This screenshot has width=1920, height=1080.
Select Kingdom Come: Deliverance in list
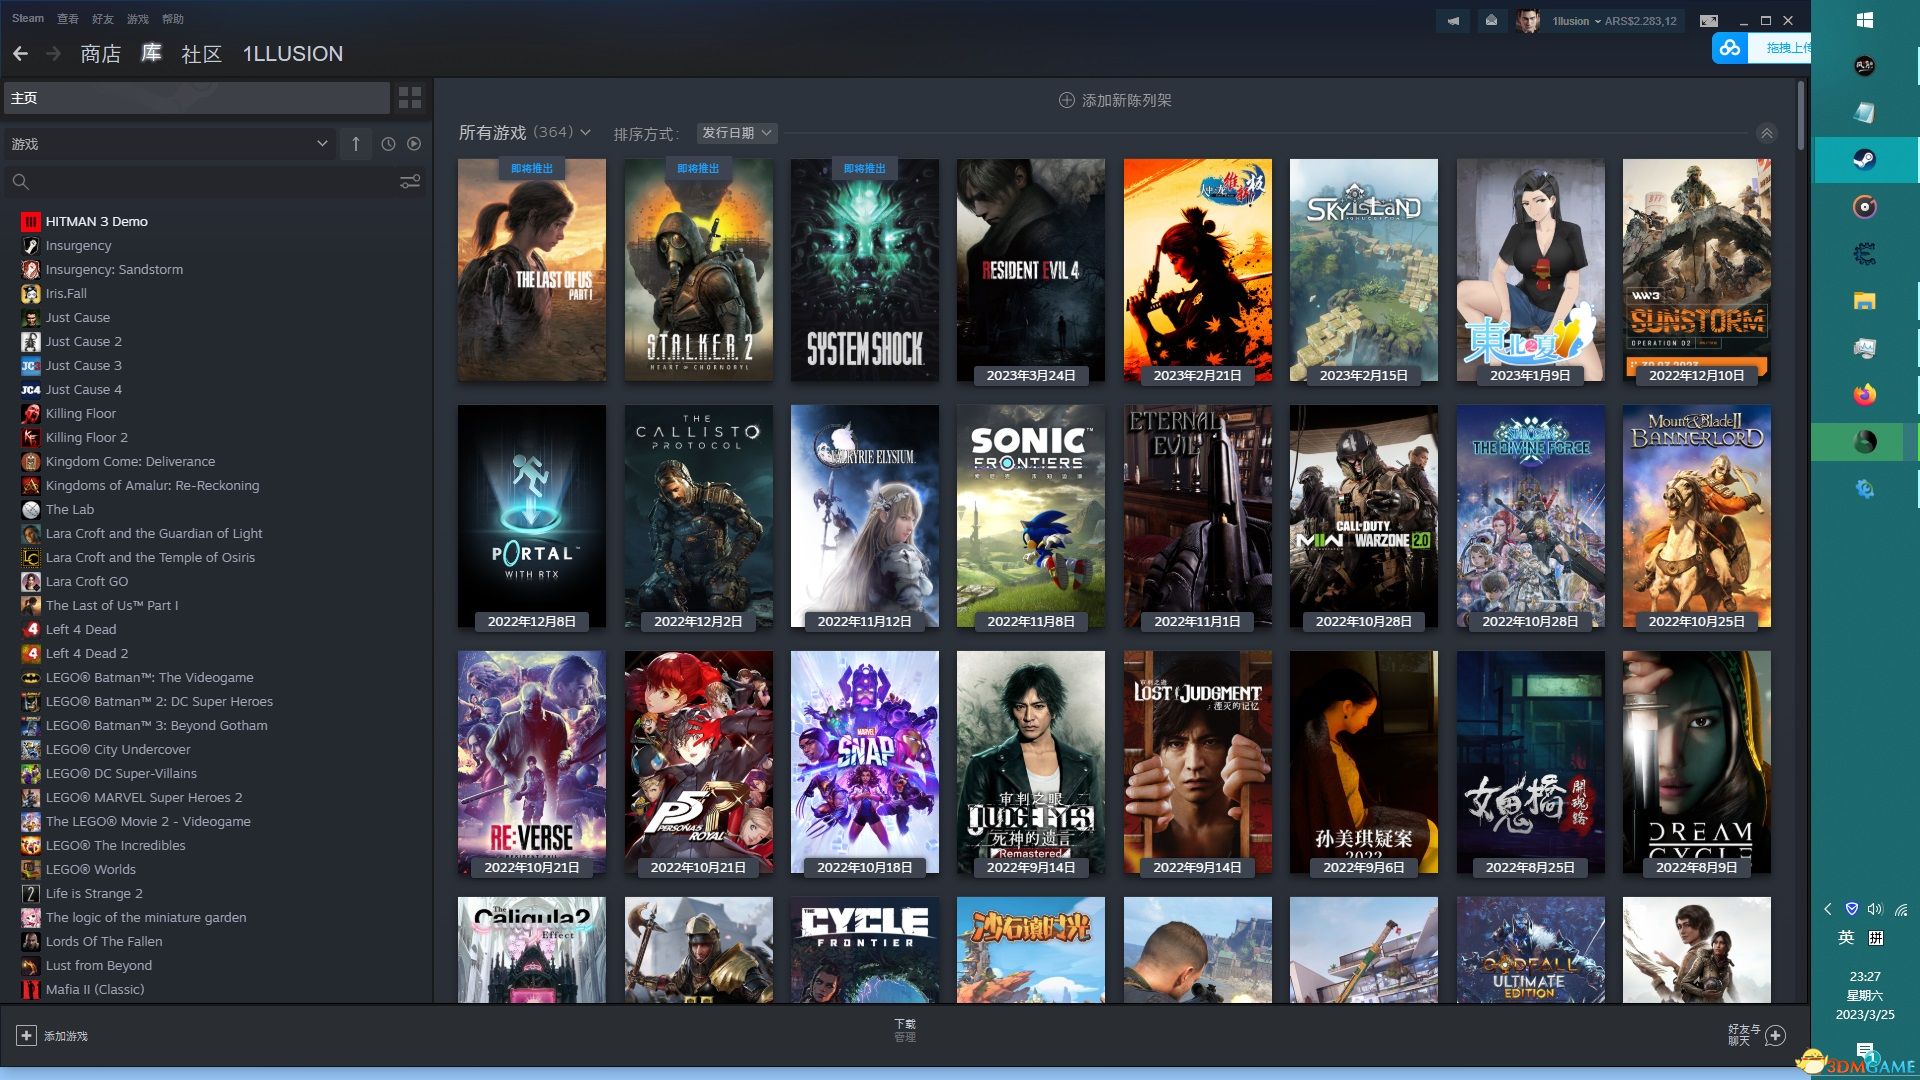click(130, 461)
